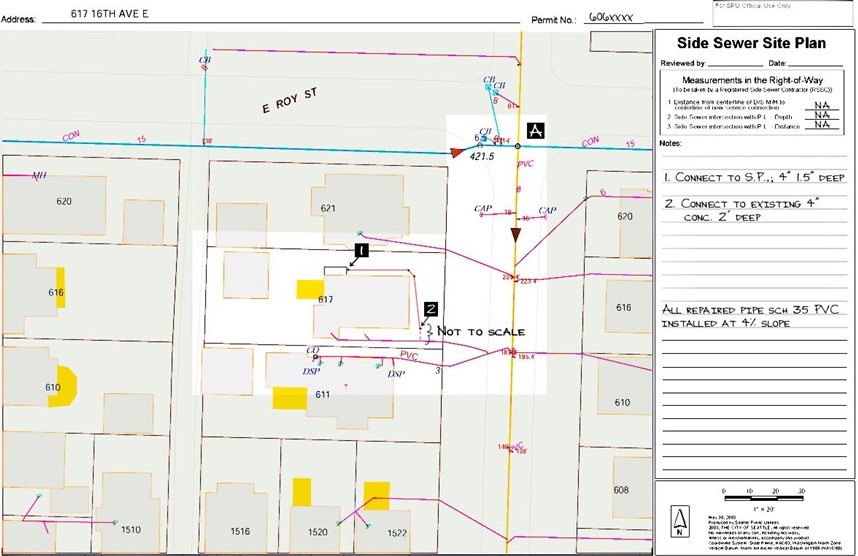This screenshot has width=858, height=556.
Task: Click the red arrow beside 421.5
Action: [458, 153]
